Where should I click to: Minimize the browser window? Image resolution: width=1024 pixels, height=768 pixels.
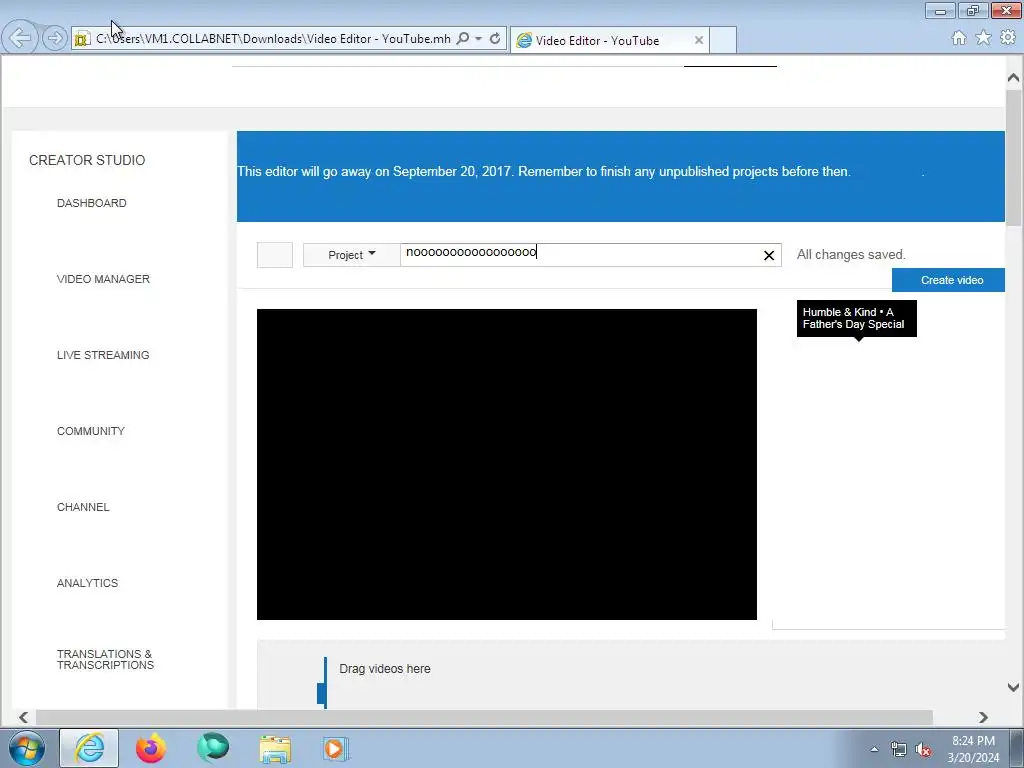tap(940, 11)
